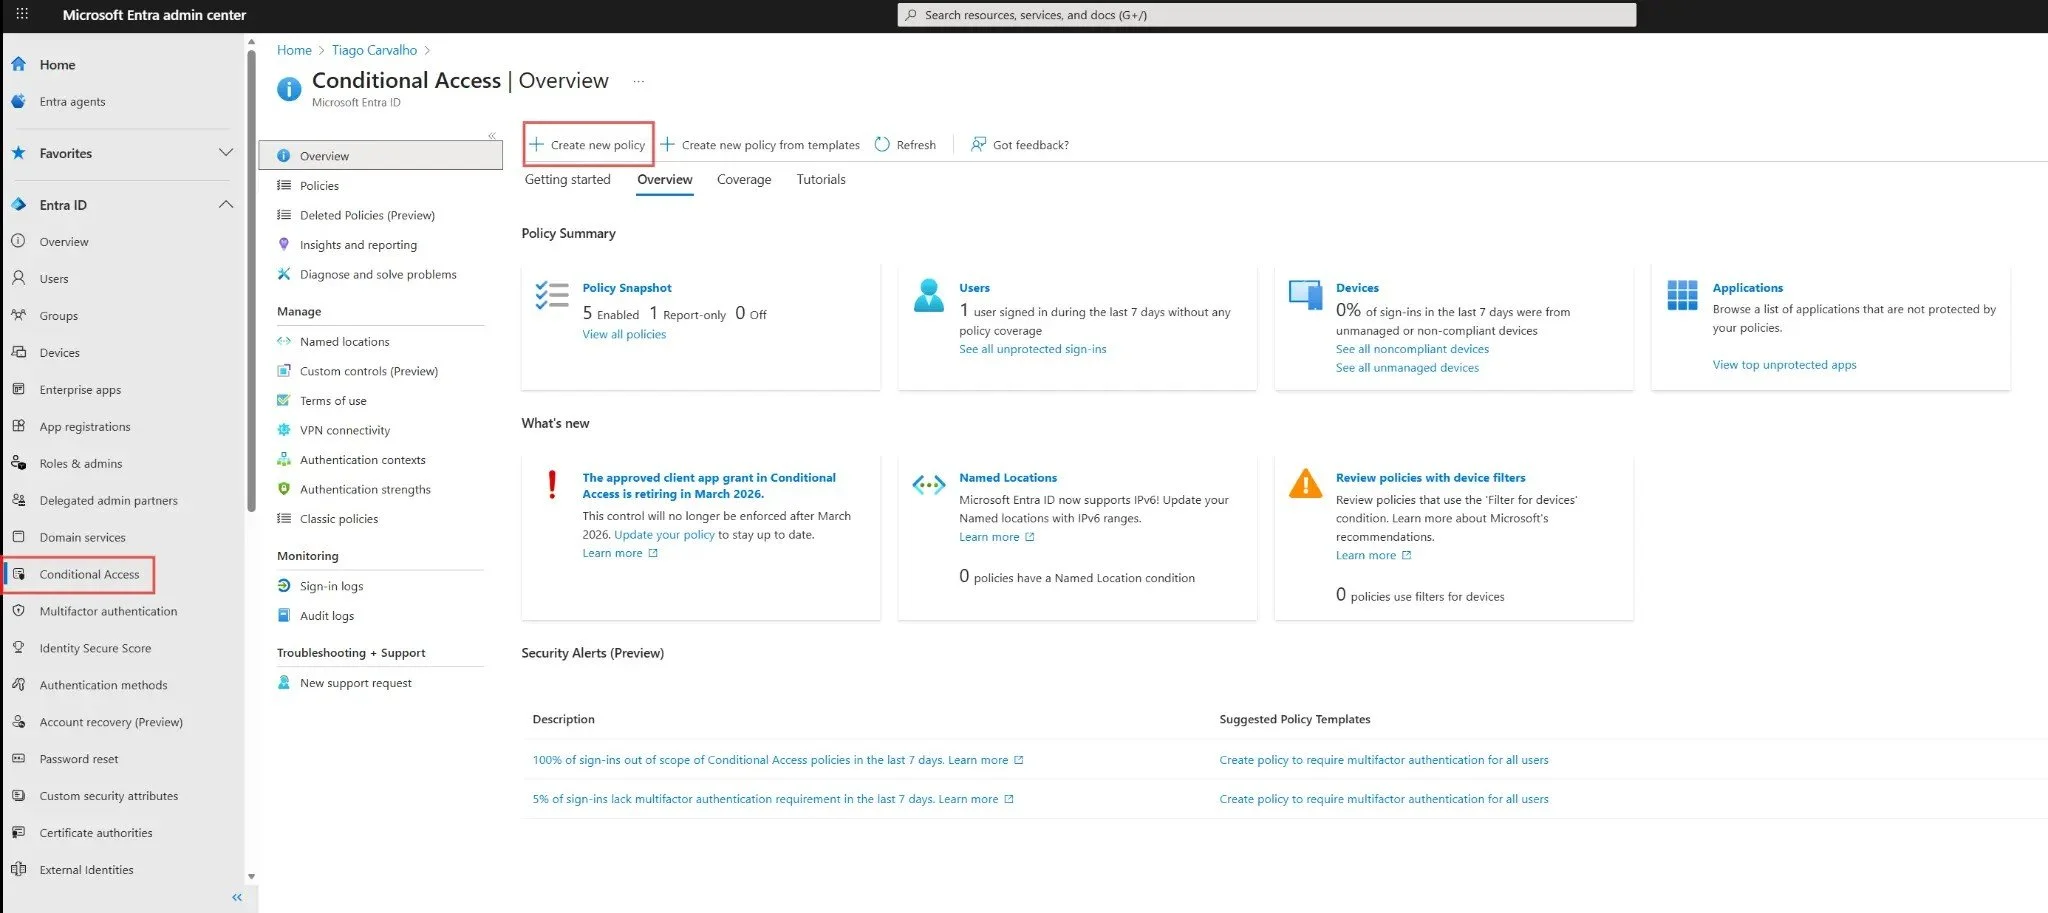
Task: Click Learn more under device filters card
Action: click(x=1374, y=555)
